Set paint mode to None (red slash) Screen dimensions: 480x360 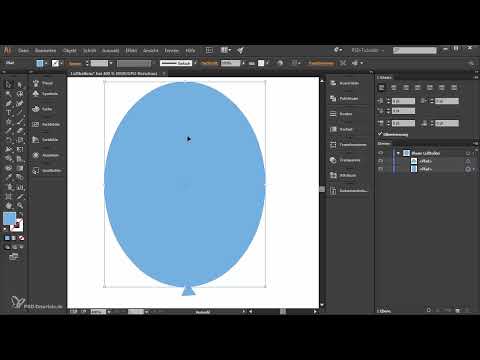(x=21, y=238)
